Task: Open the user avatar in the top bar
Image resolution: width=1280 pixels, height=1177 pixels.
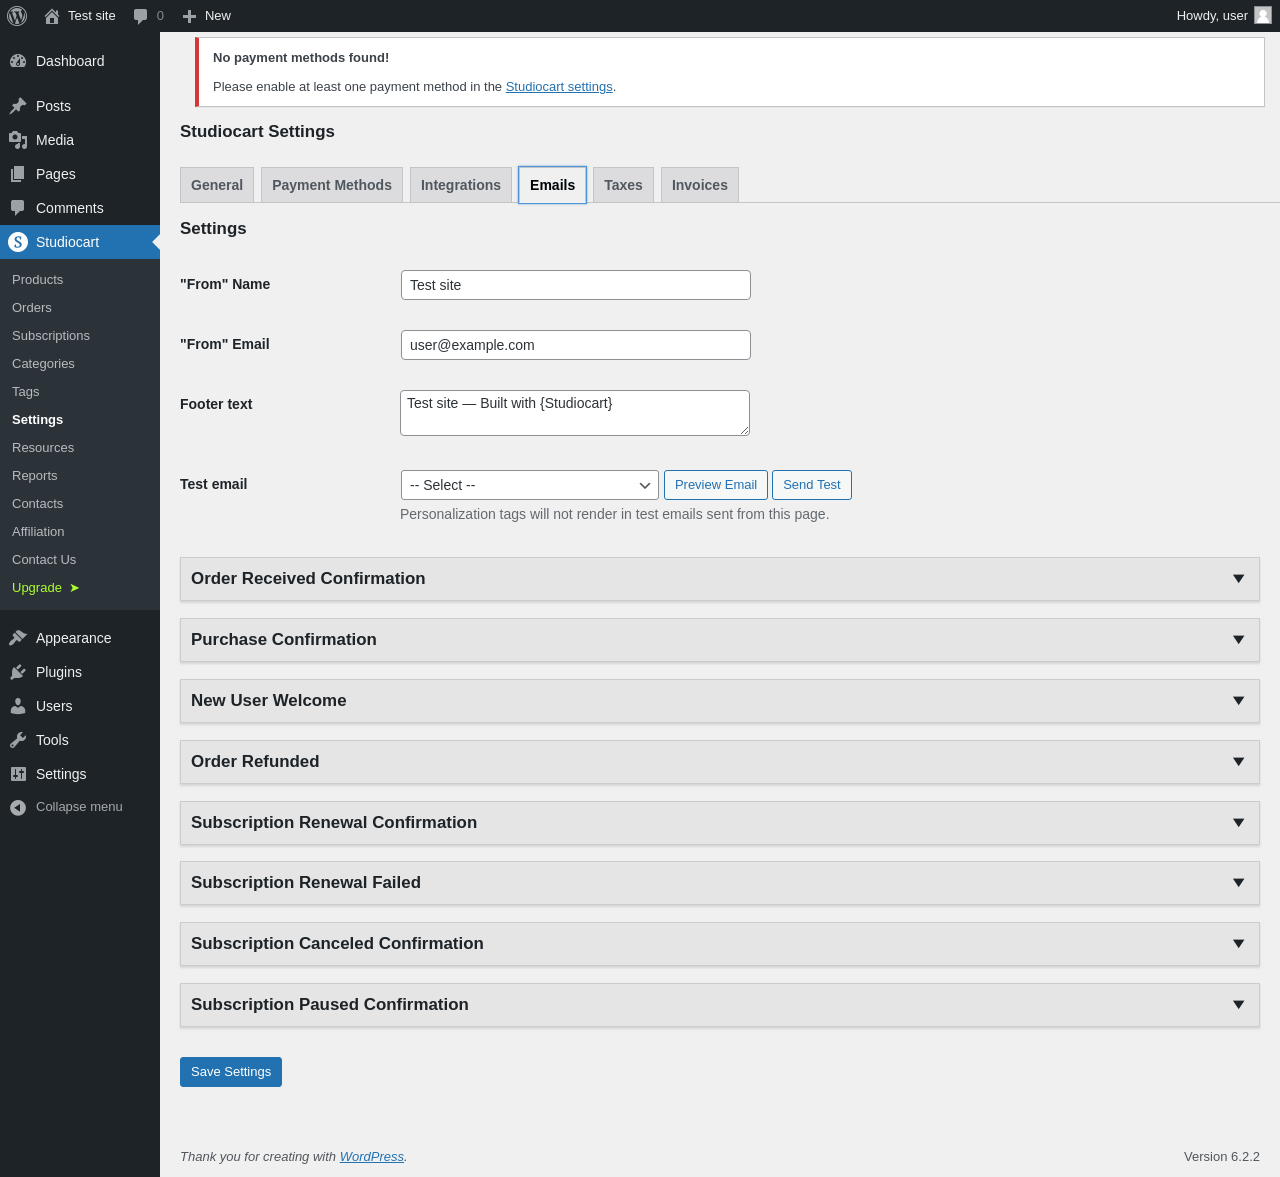Action: (1263, 15)
